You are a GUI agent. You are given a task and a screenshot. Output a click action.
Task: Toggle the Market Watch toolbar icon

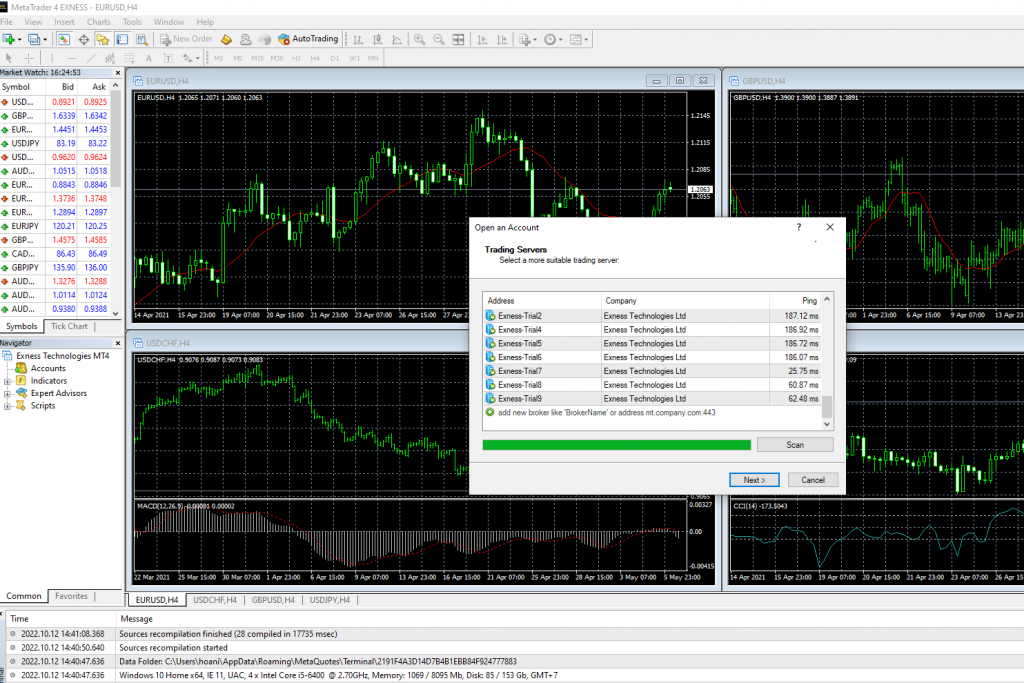(63, 39)
